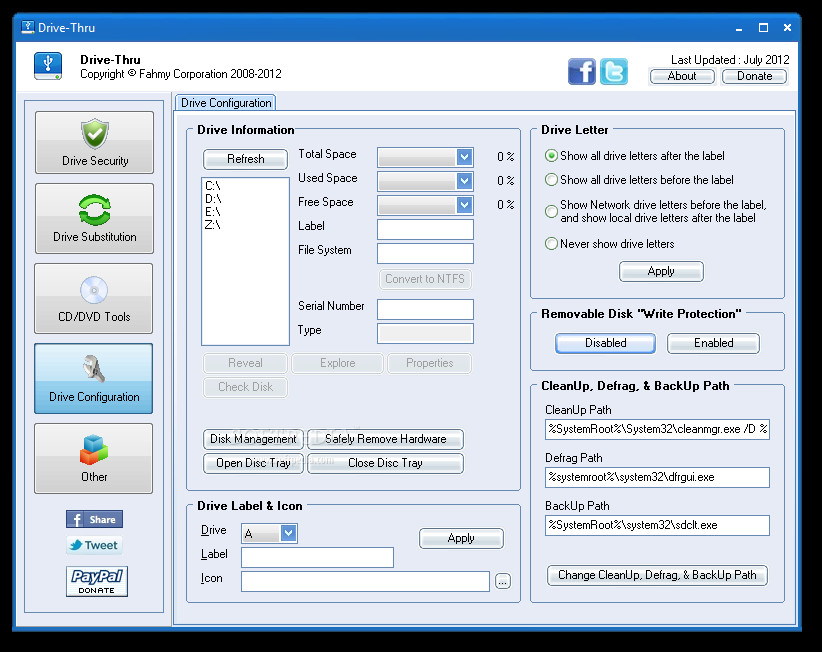822x652 pixels.
Task: Select Show Network drive letters before the label
Action: (656, 211)
